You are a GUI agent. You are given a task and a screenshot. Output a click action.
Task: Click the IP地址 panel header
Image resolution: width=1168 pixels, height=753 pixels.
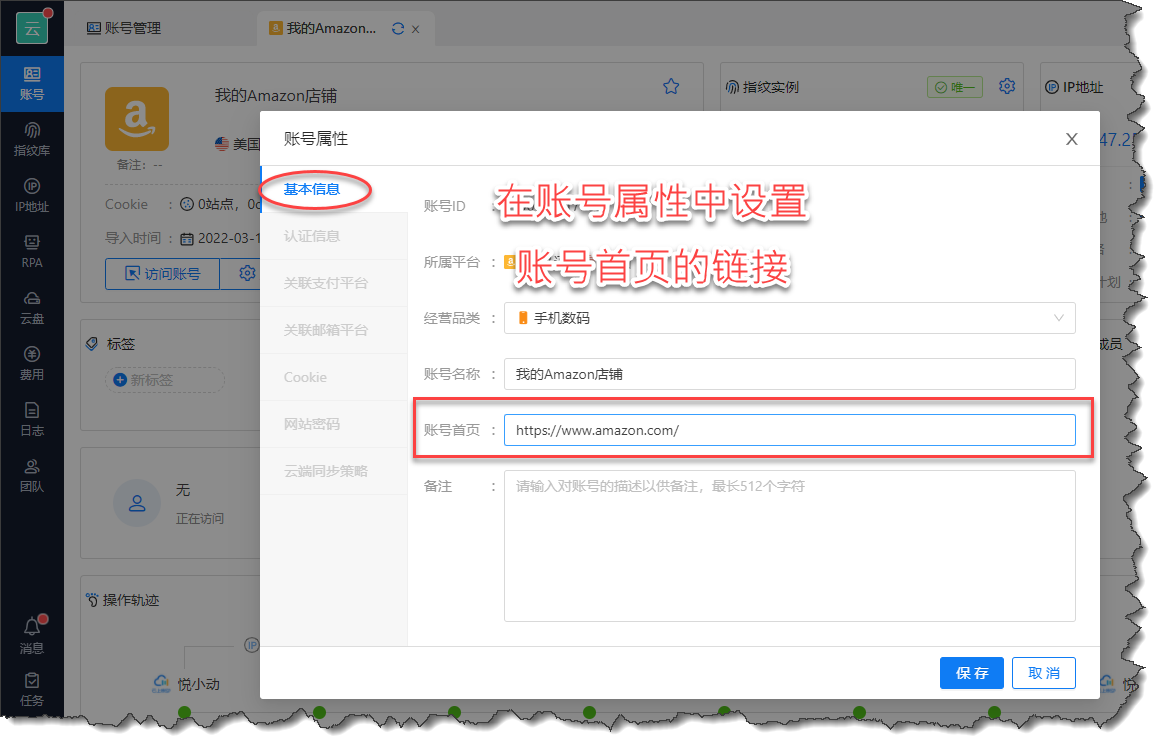point(1073,87)
